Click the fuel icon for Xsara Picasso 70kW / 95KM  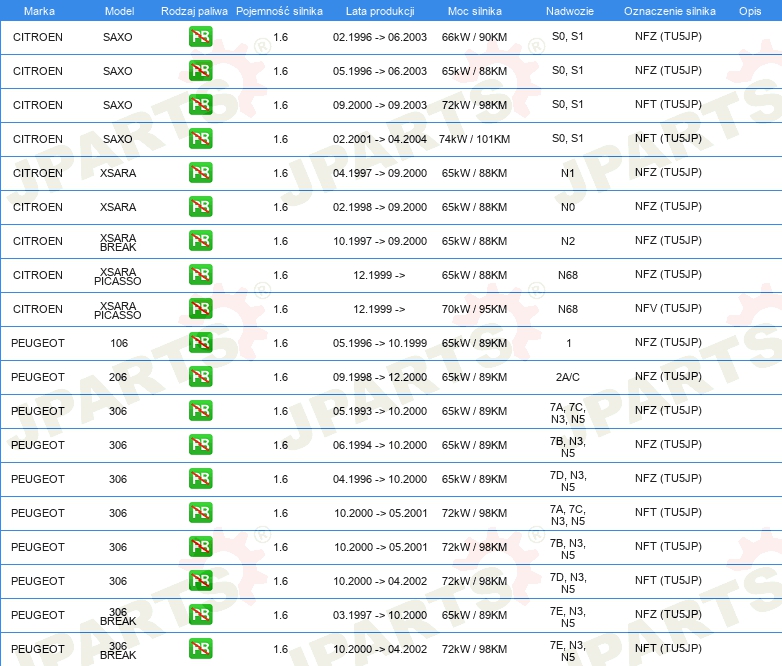click(200, 308)
